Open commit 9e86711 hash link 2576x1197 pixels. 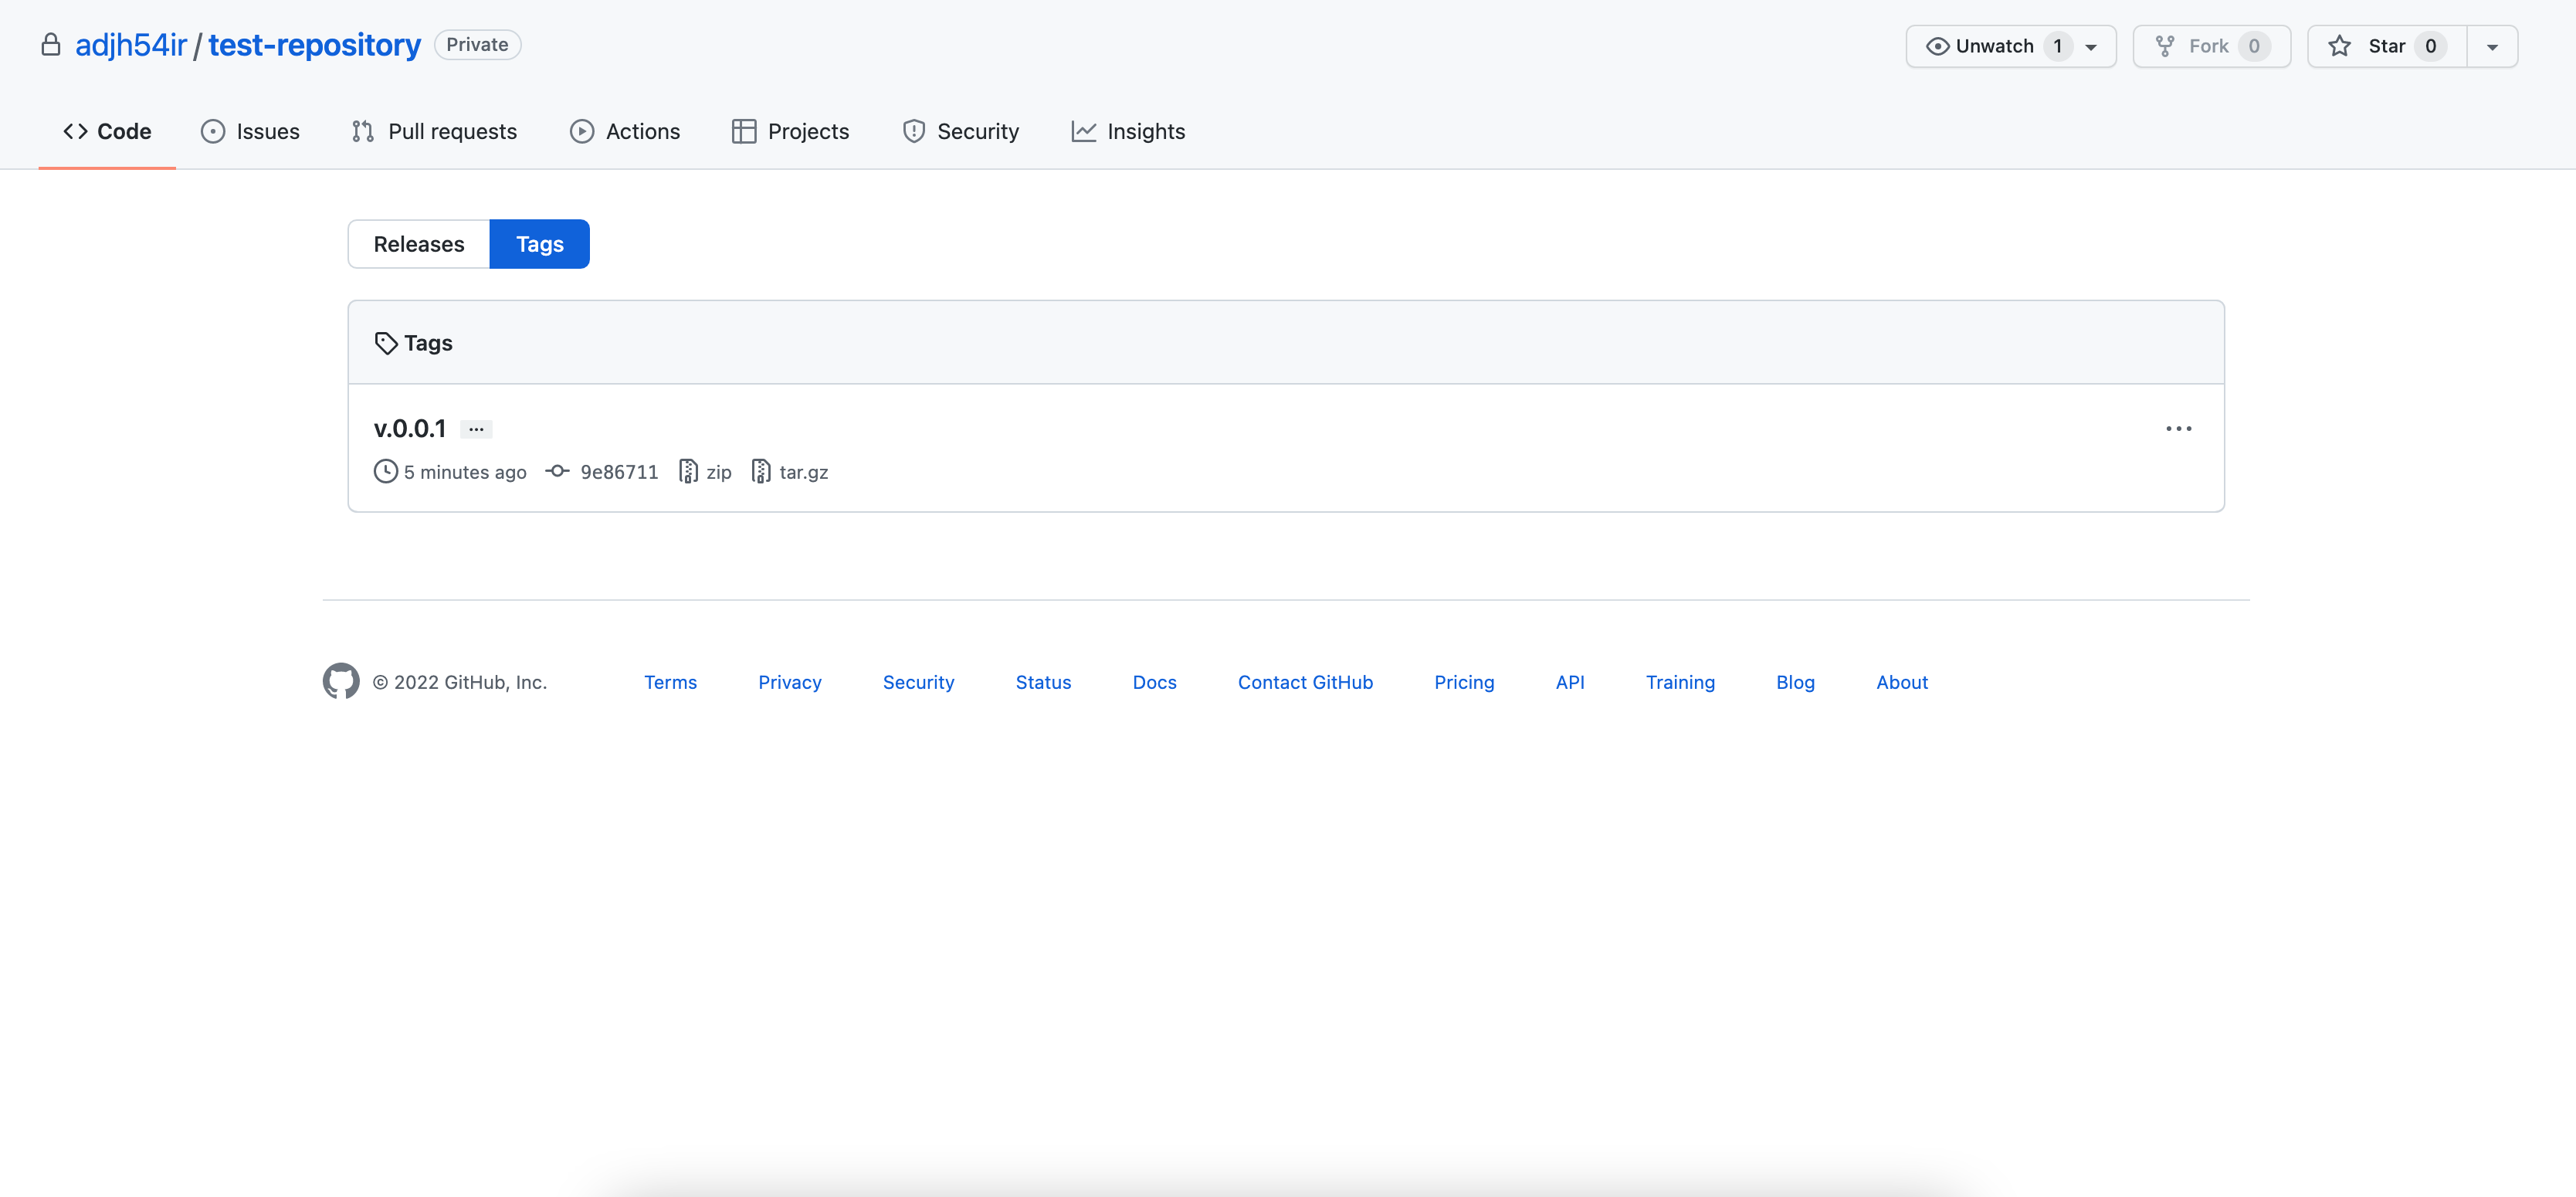tap(619, 472)
